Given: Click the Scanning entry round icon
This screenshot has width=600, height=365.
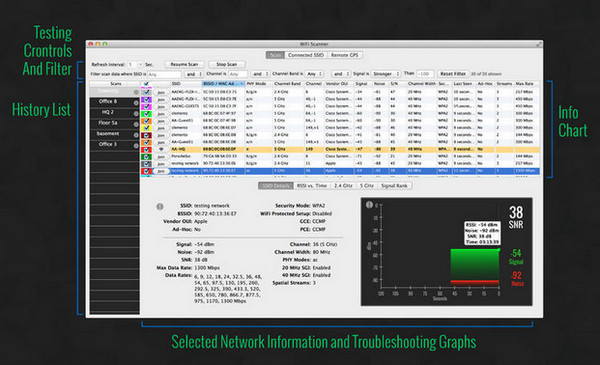Looking at the screenshot, I should coord(136,92).
